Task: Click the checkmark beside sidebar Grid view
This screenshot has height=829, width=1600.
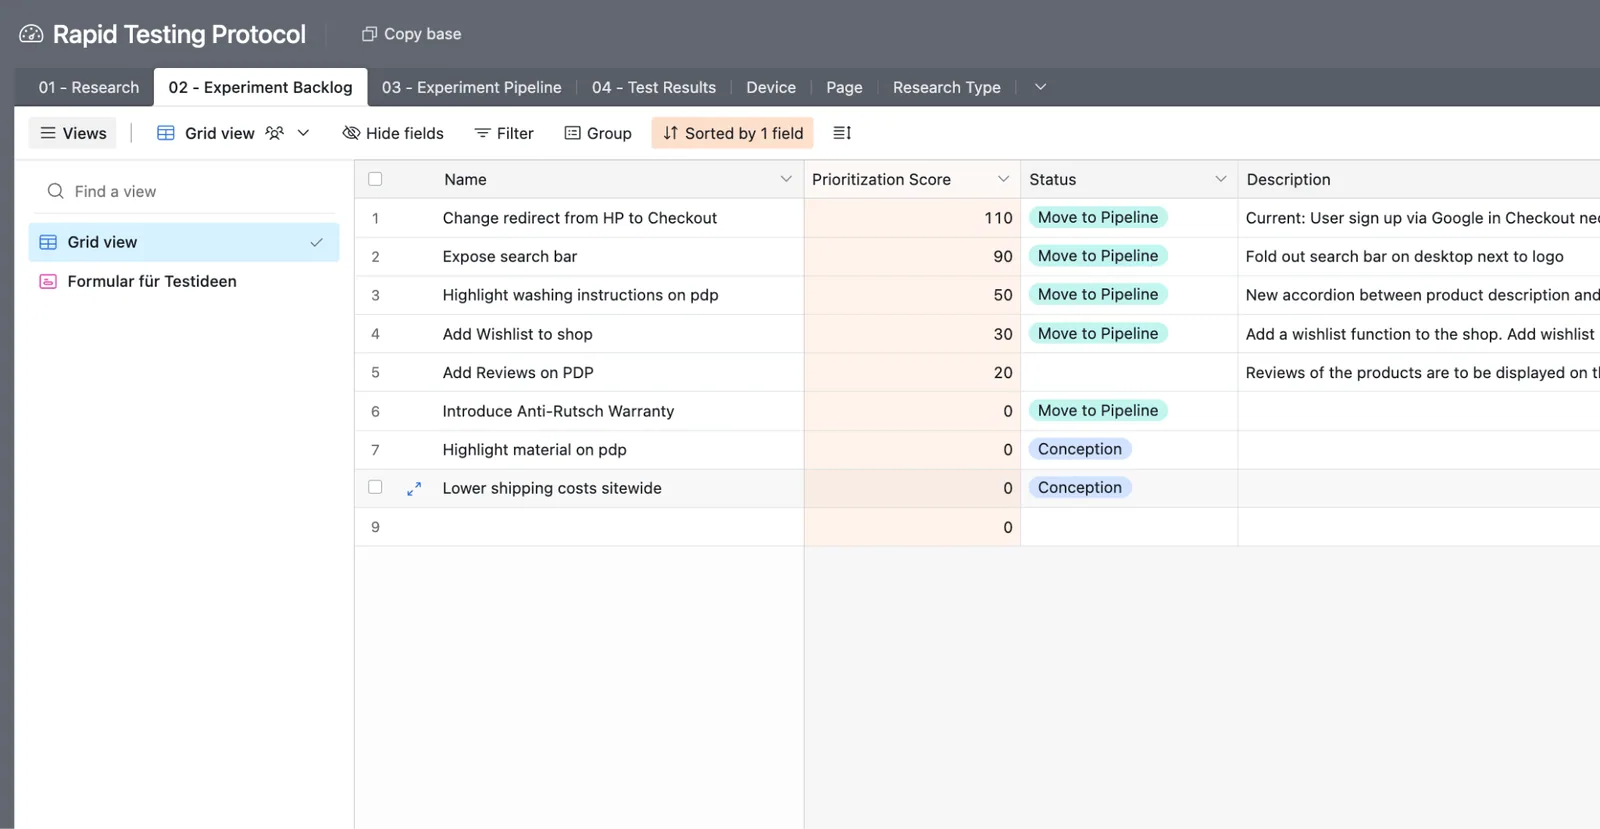Action: (x=316, y=242)
